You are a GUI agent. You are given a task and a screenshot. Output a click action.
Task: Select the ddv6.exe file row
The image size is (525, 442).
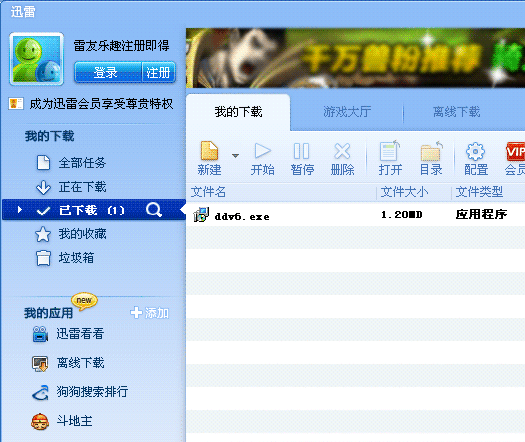pos(356,215)
